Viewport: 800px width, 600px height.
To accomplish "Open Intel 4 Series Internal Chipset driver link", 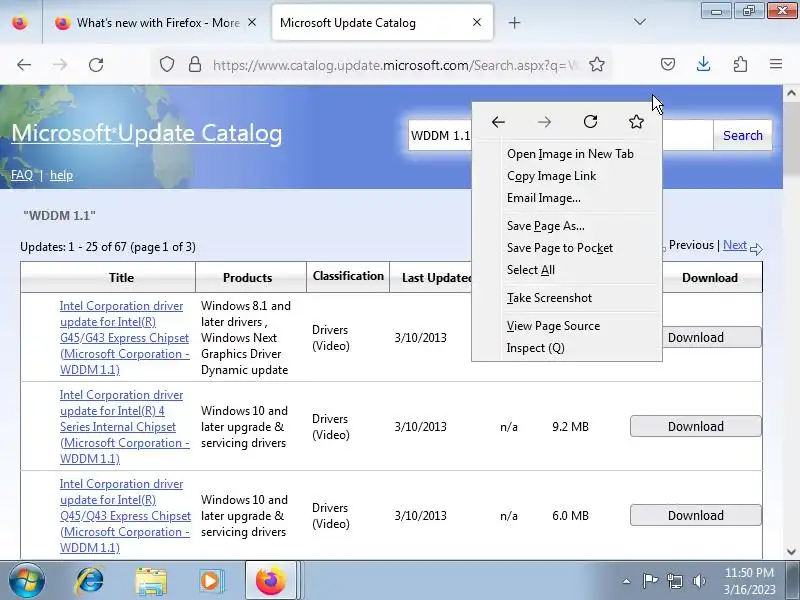I will (x=124, y=427).
